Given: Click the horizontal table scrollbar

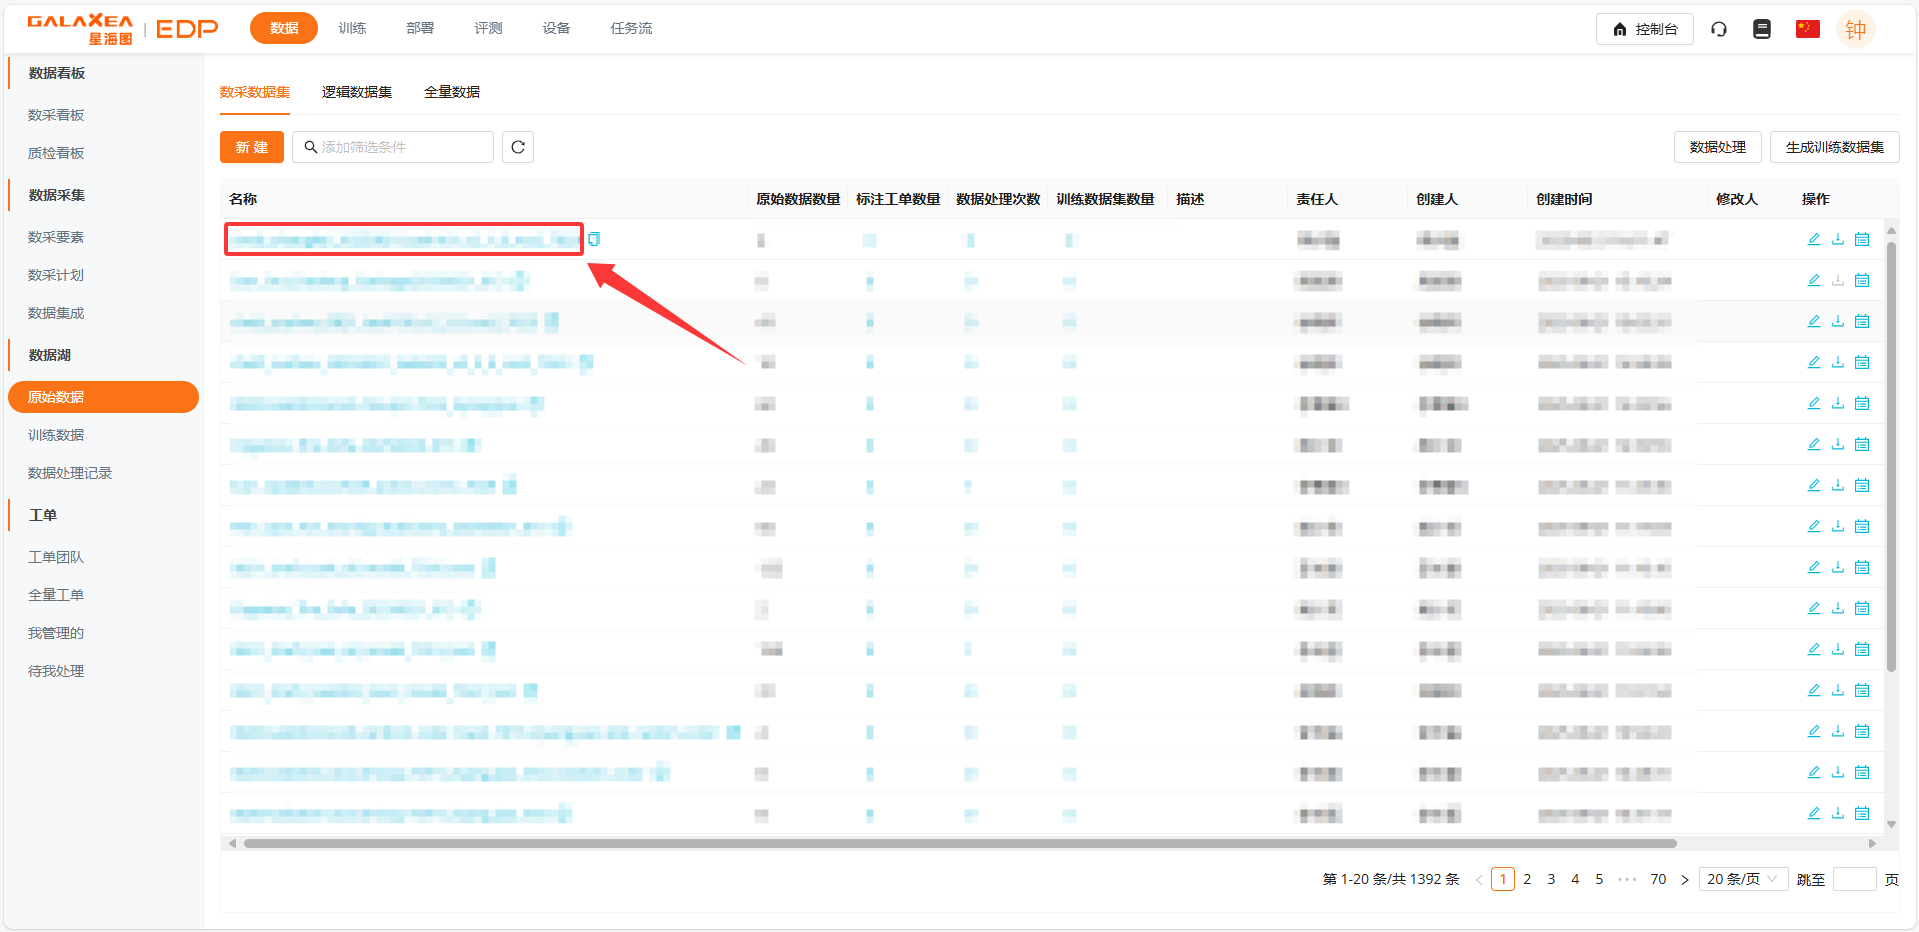Looking at the screenshot, I should coord(958,843).
